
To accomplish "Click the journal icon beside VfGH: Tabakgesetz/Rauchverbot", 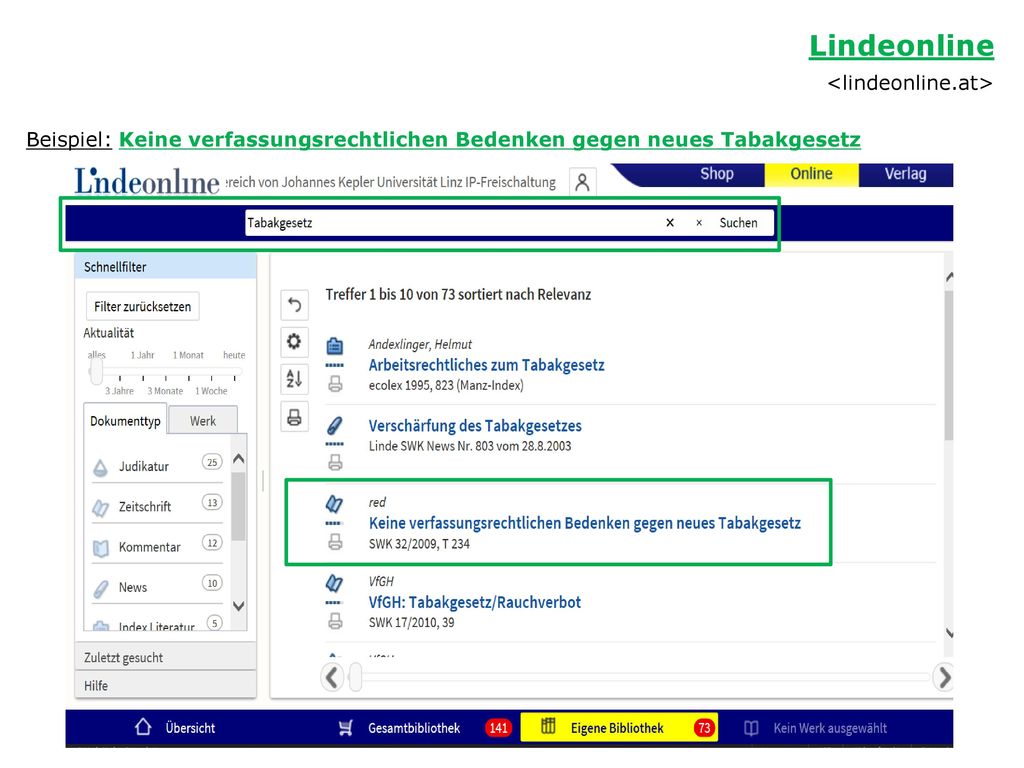I will pyautogui.click(x=334, y=583).
